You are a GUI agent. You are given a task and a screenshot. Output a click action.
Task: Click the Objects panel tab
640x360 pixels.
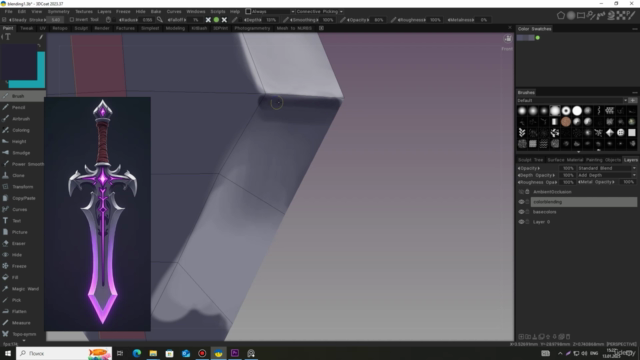(x=613, y=160)
